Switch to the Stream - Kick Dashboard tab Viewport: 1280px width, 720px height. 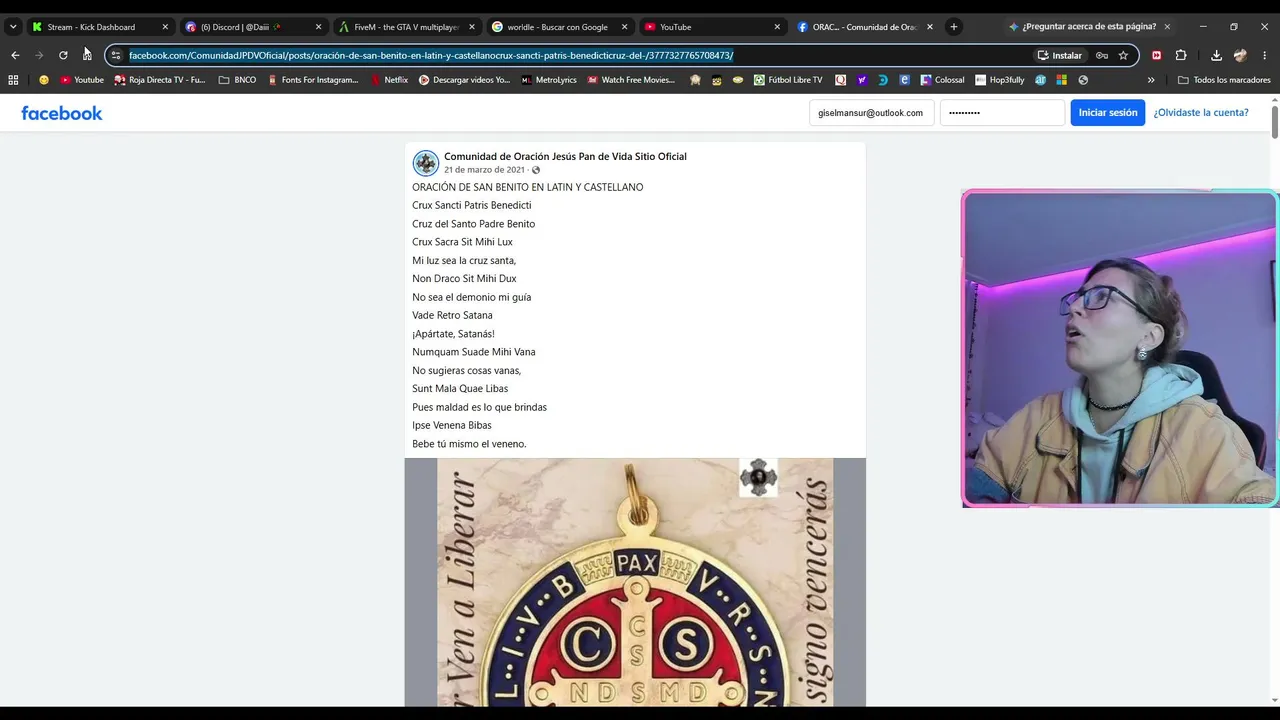(x=100, y=27)
